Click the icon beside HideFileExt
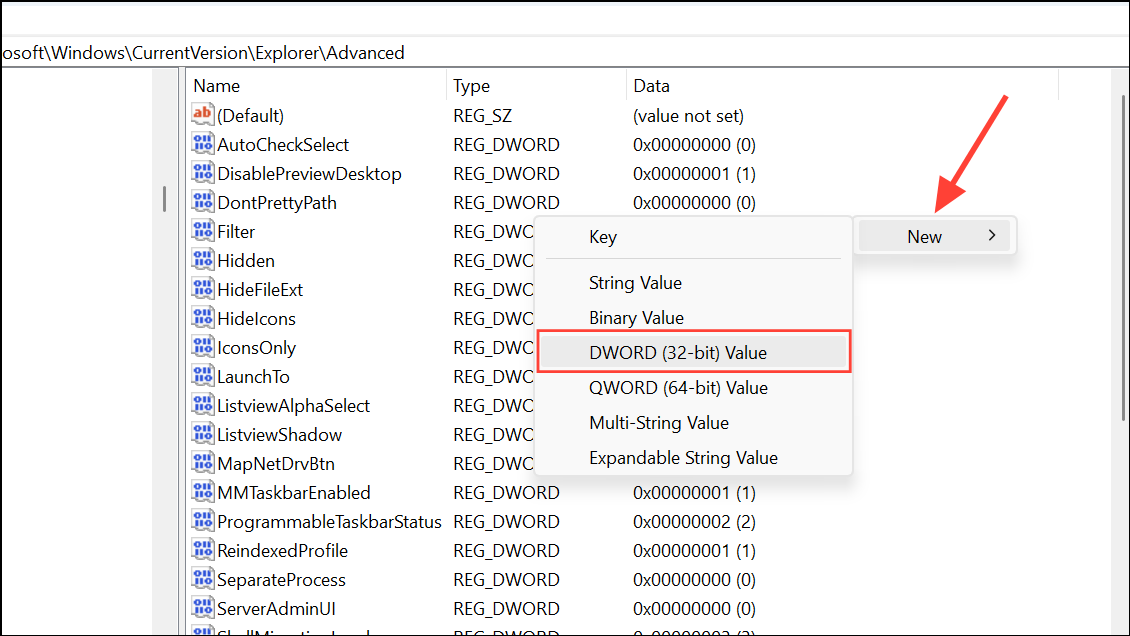 click(x=202, y=288)
